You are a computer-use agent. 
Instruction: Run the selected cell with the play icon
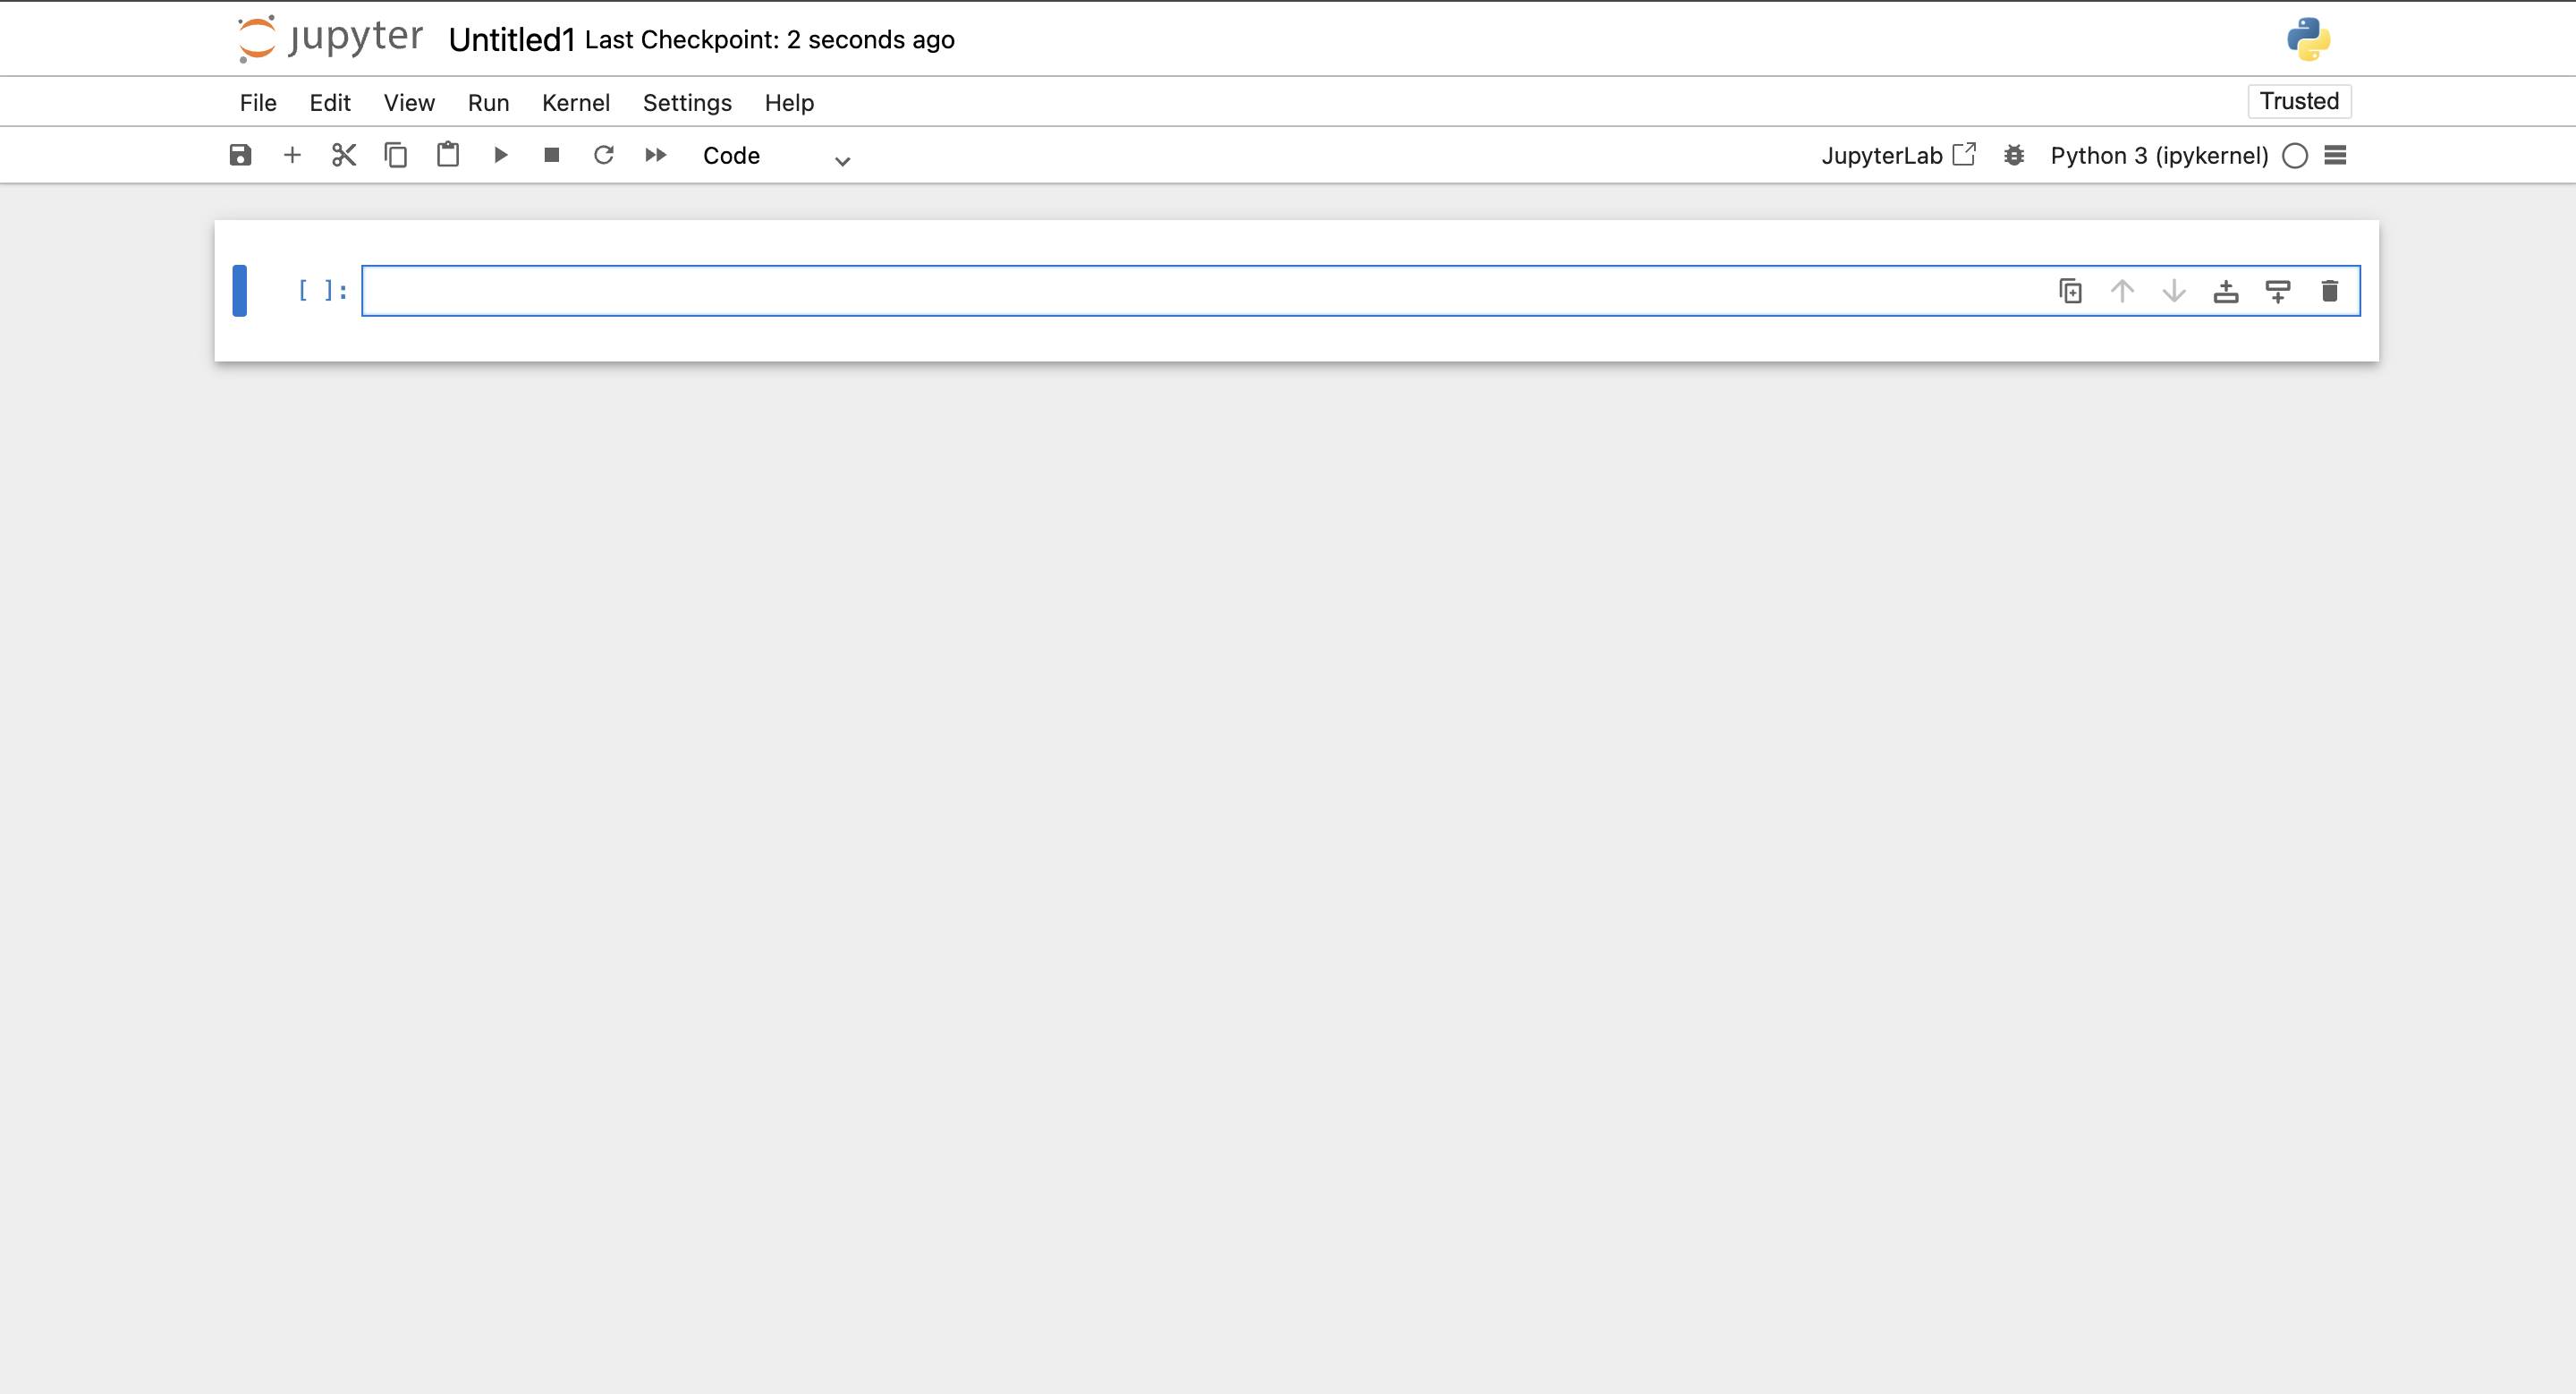click(500, 155)
